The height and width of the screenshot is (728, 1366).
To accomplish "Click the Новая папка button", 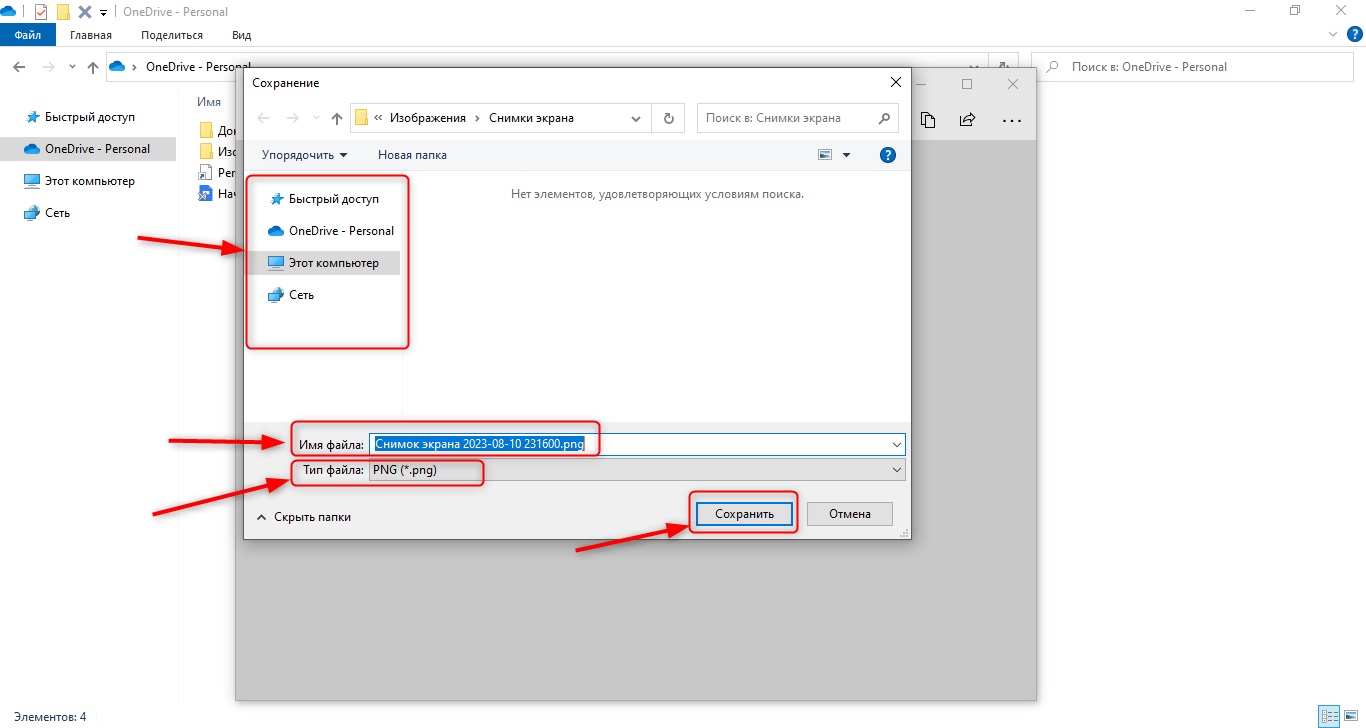I will coord(412,155).
